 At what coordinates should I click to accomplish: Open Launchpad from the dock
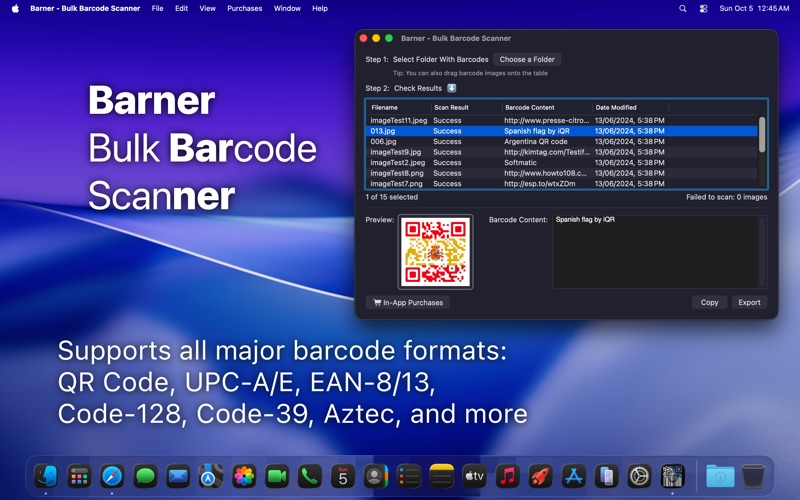[x=79, y=477]
